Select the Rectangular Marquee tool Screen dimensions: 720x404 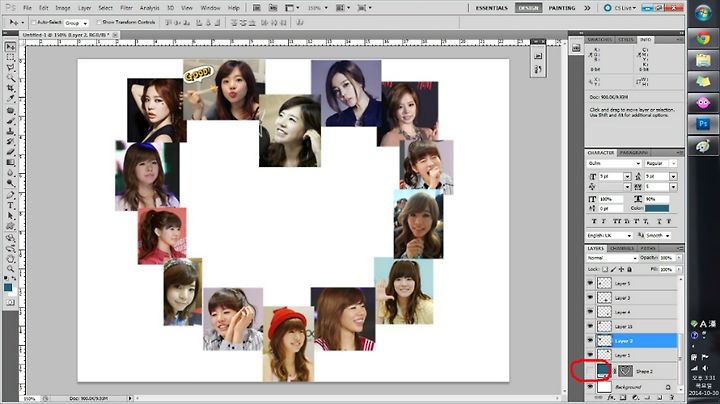click(10, 57)
